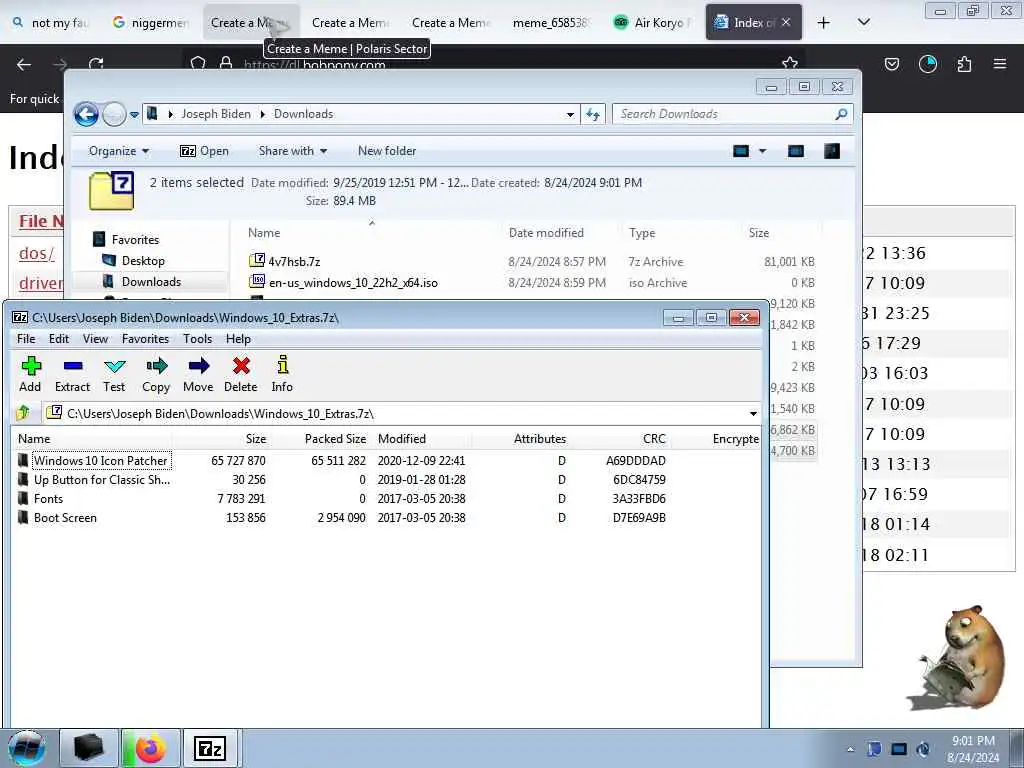This screenshot has height=768, width=1024.
Task: Open the Help menu in 7-Zip
Action: [x=238, y=339]
